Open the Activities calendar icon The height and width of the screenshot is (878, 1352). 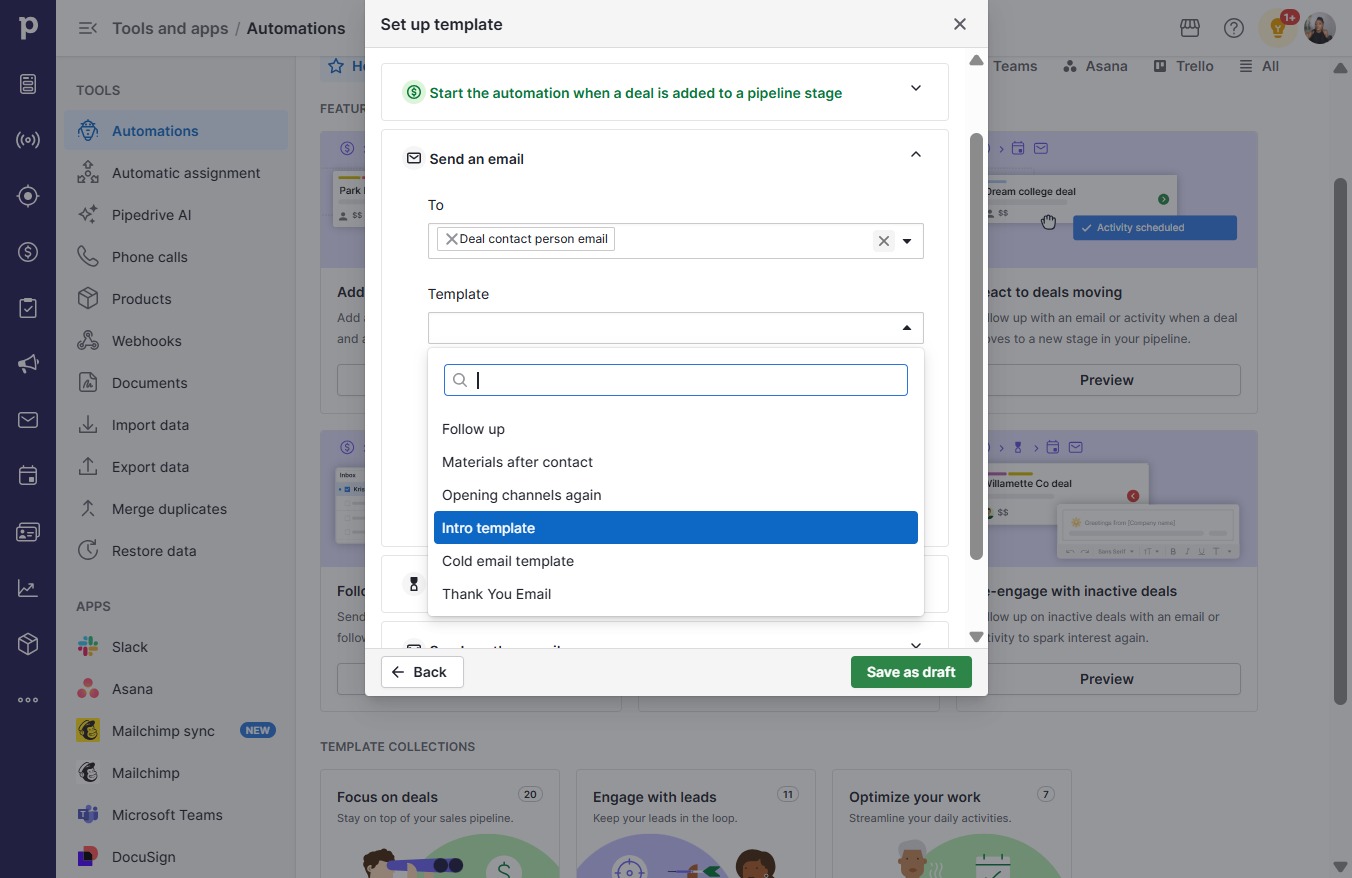(28, 476)
